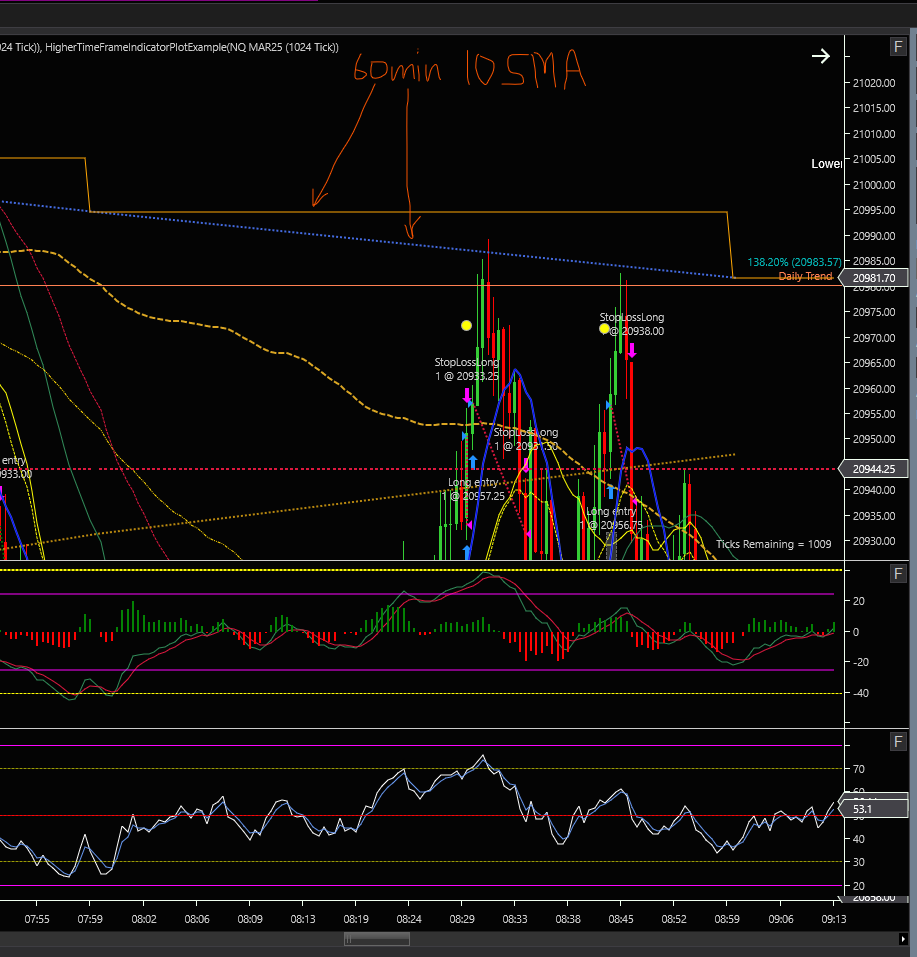Image resolution: width=917 pixels, height=957 pixels.
Task: Select the 53.1 RSI value marker
Action: click(x=874, y=809)
